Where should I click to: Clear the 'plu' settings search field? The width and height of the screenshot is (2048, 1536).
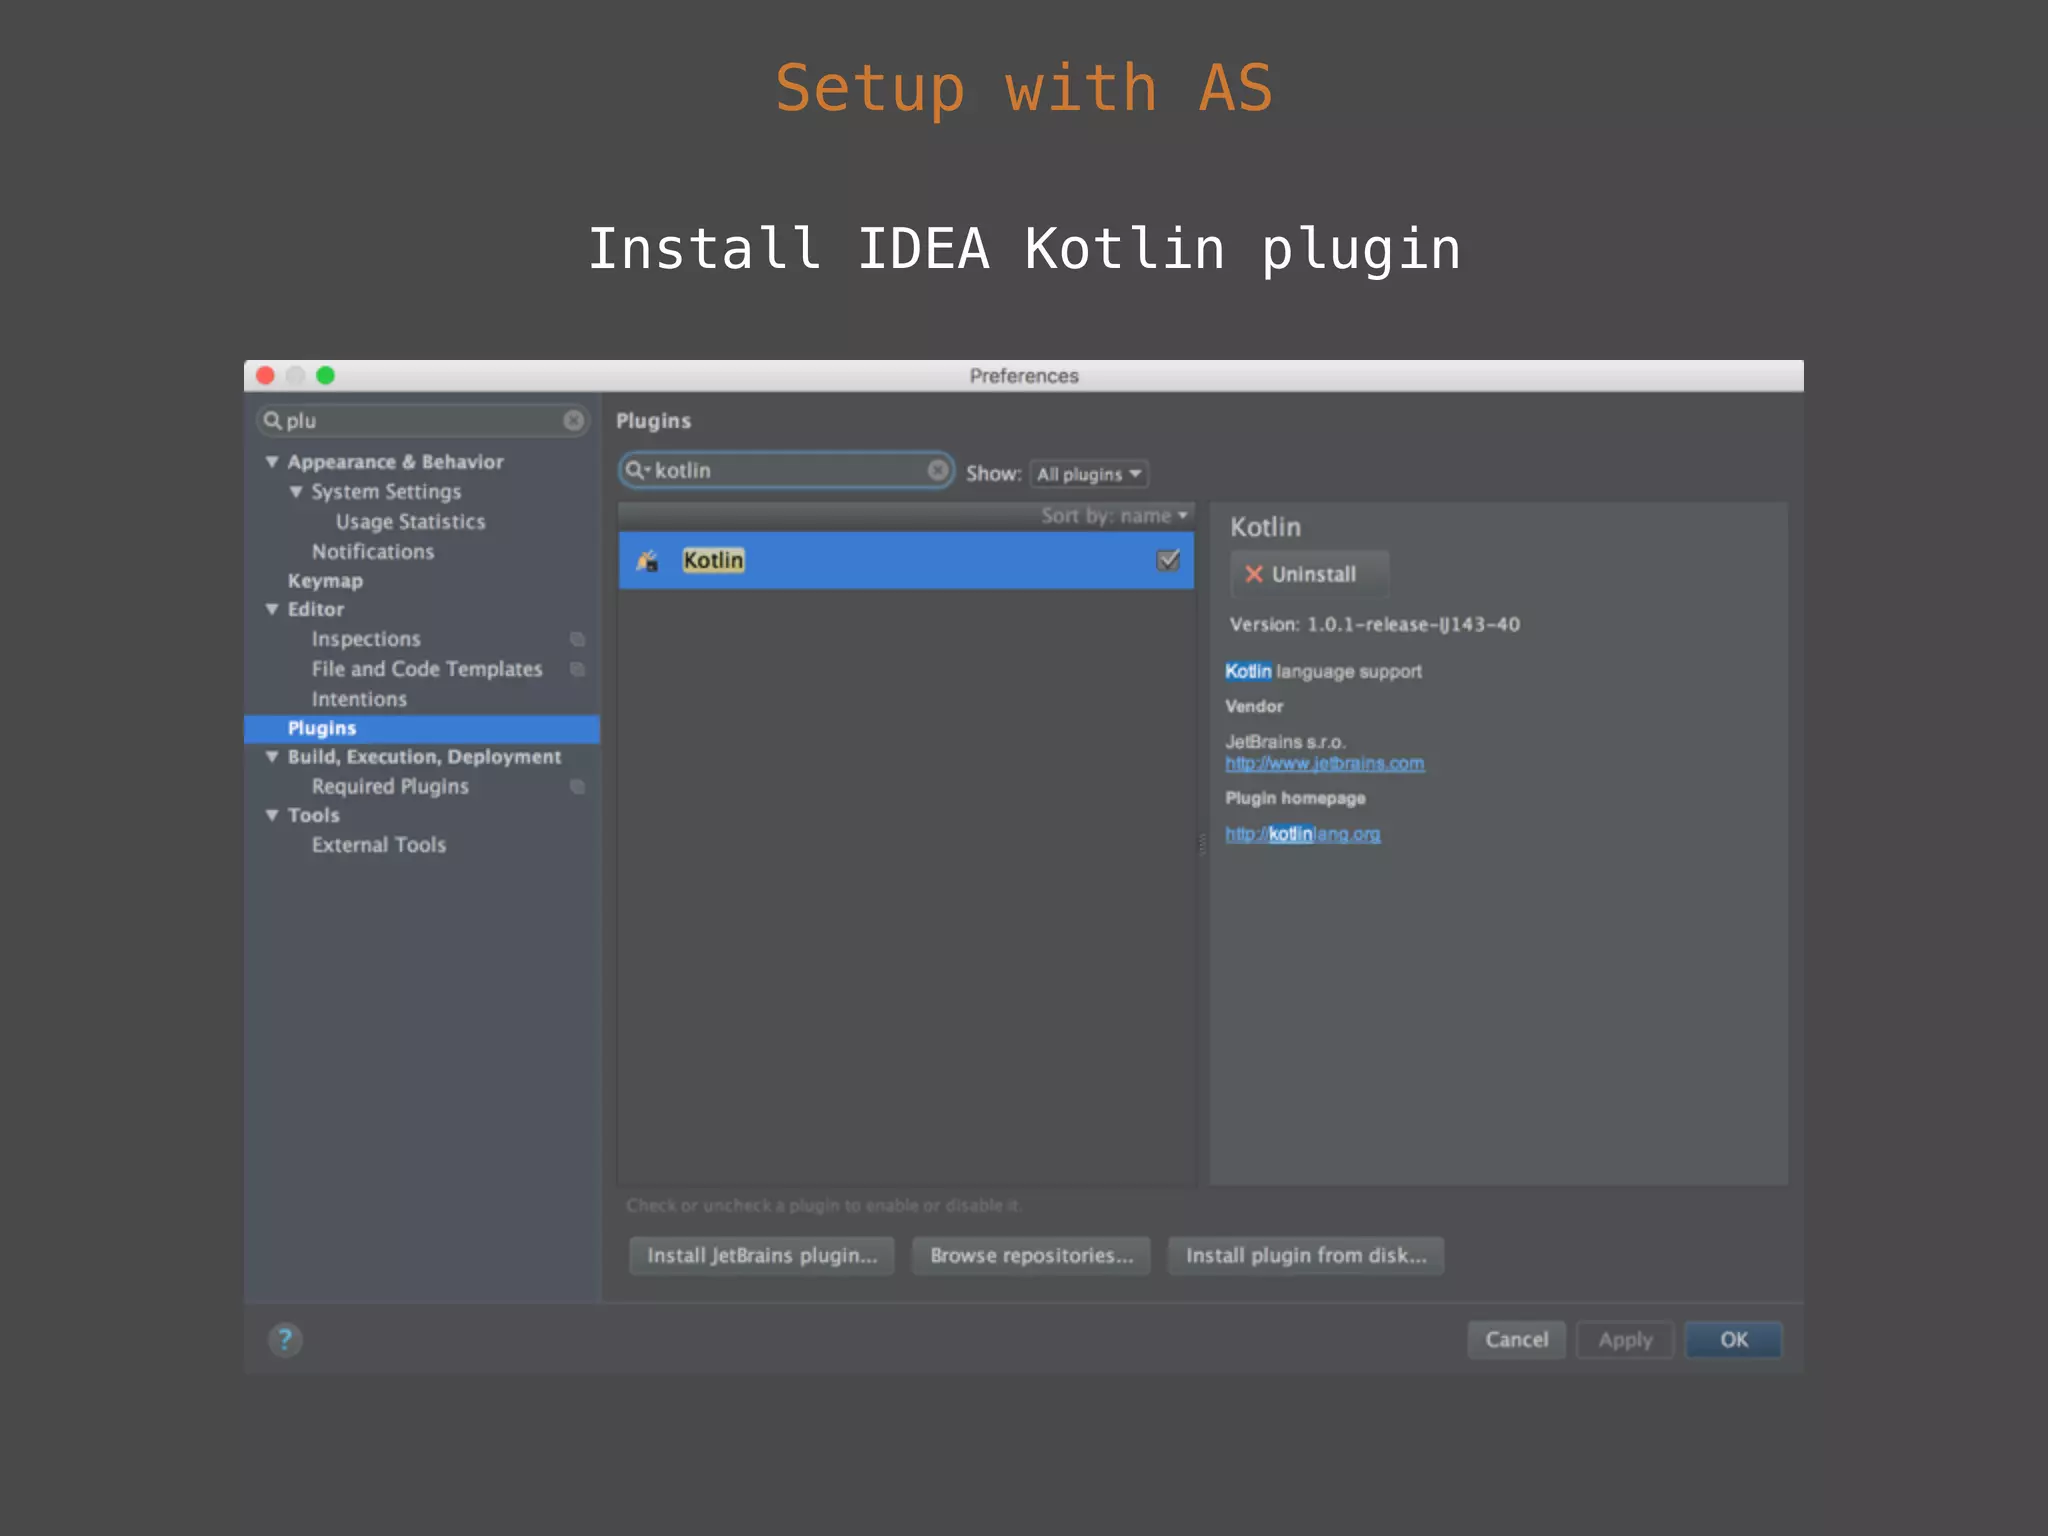click(x=573, y=420)
